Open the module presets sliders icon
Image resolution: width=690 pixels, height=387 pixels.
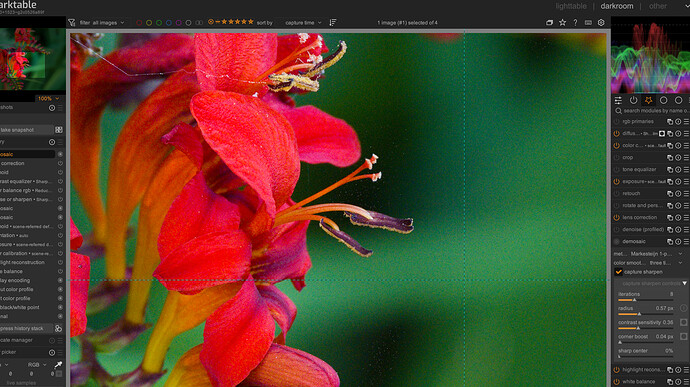[x=618, y=100]
